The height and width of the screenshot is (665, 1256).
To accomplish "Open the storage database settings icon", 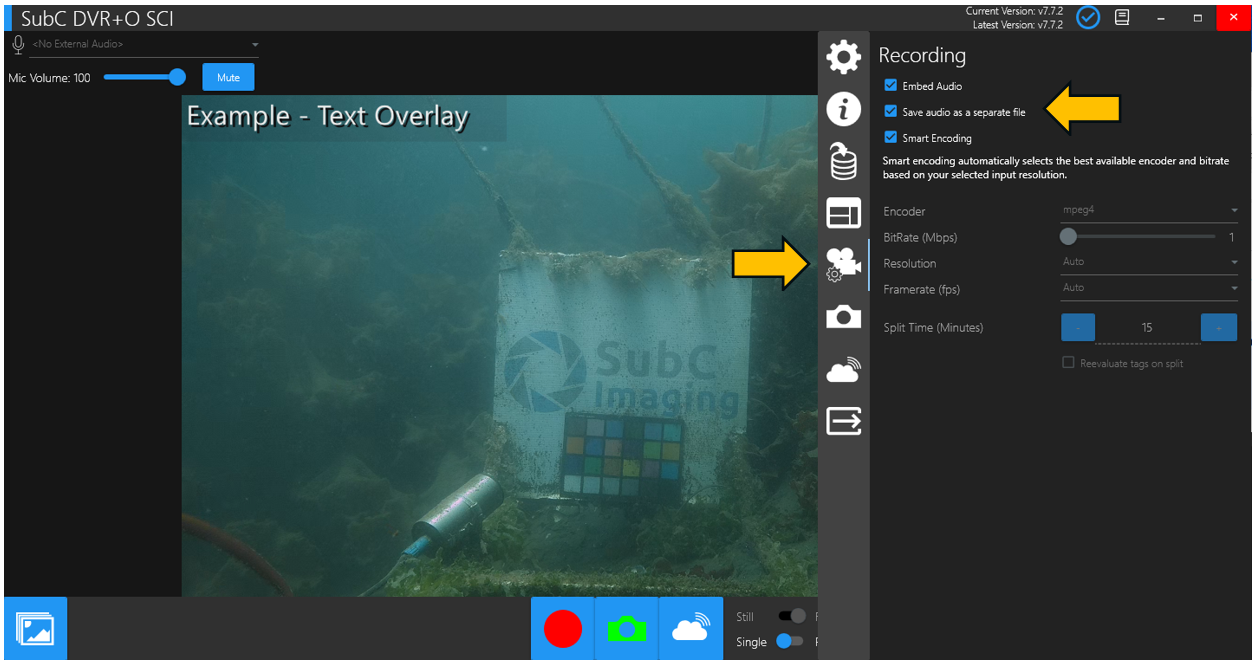I will (x=843, y=161).
